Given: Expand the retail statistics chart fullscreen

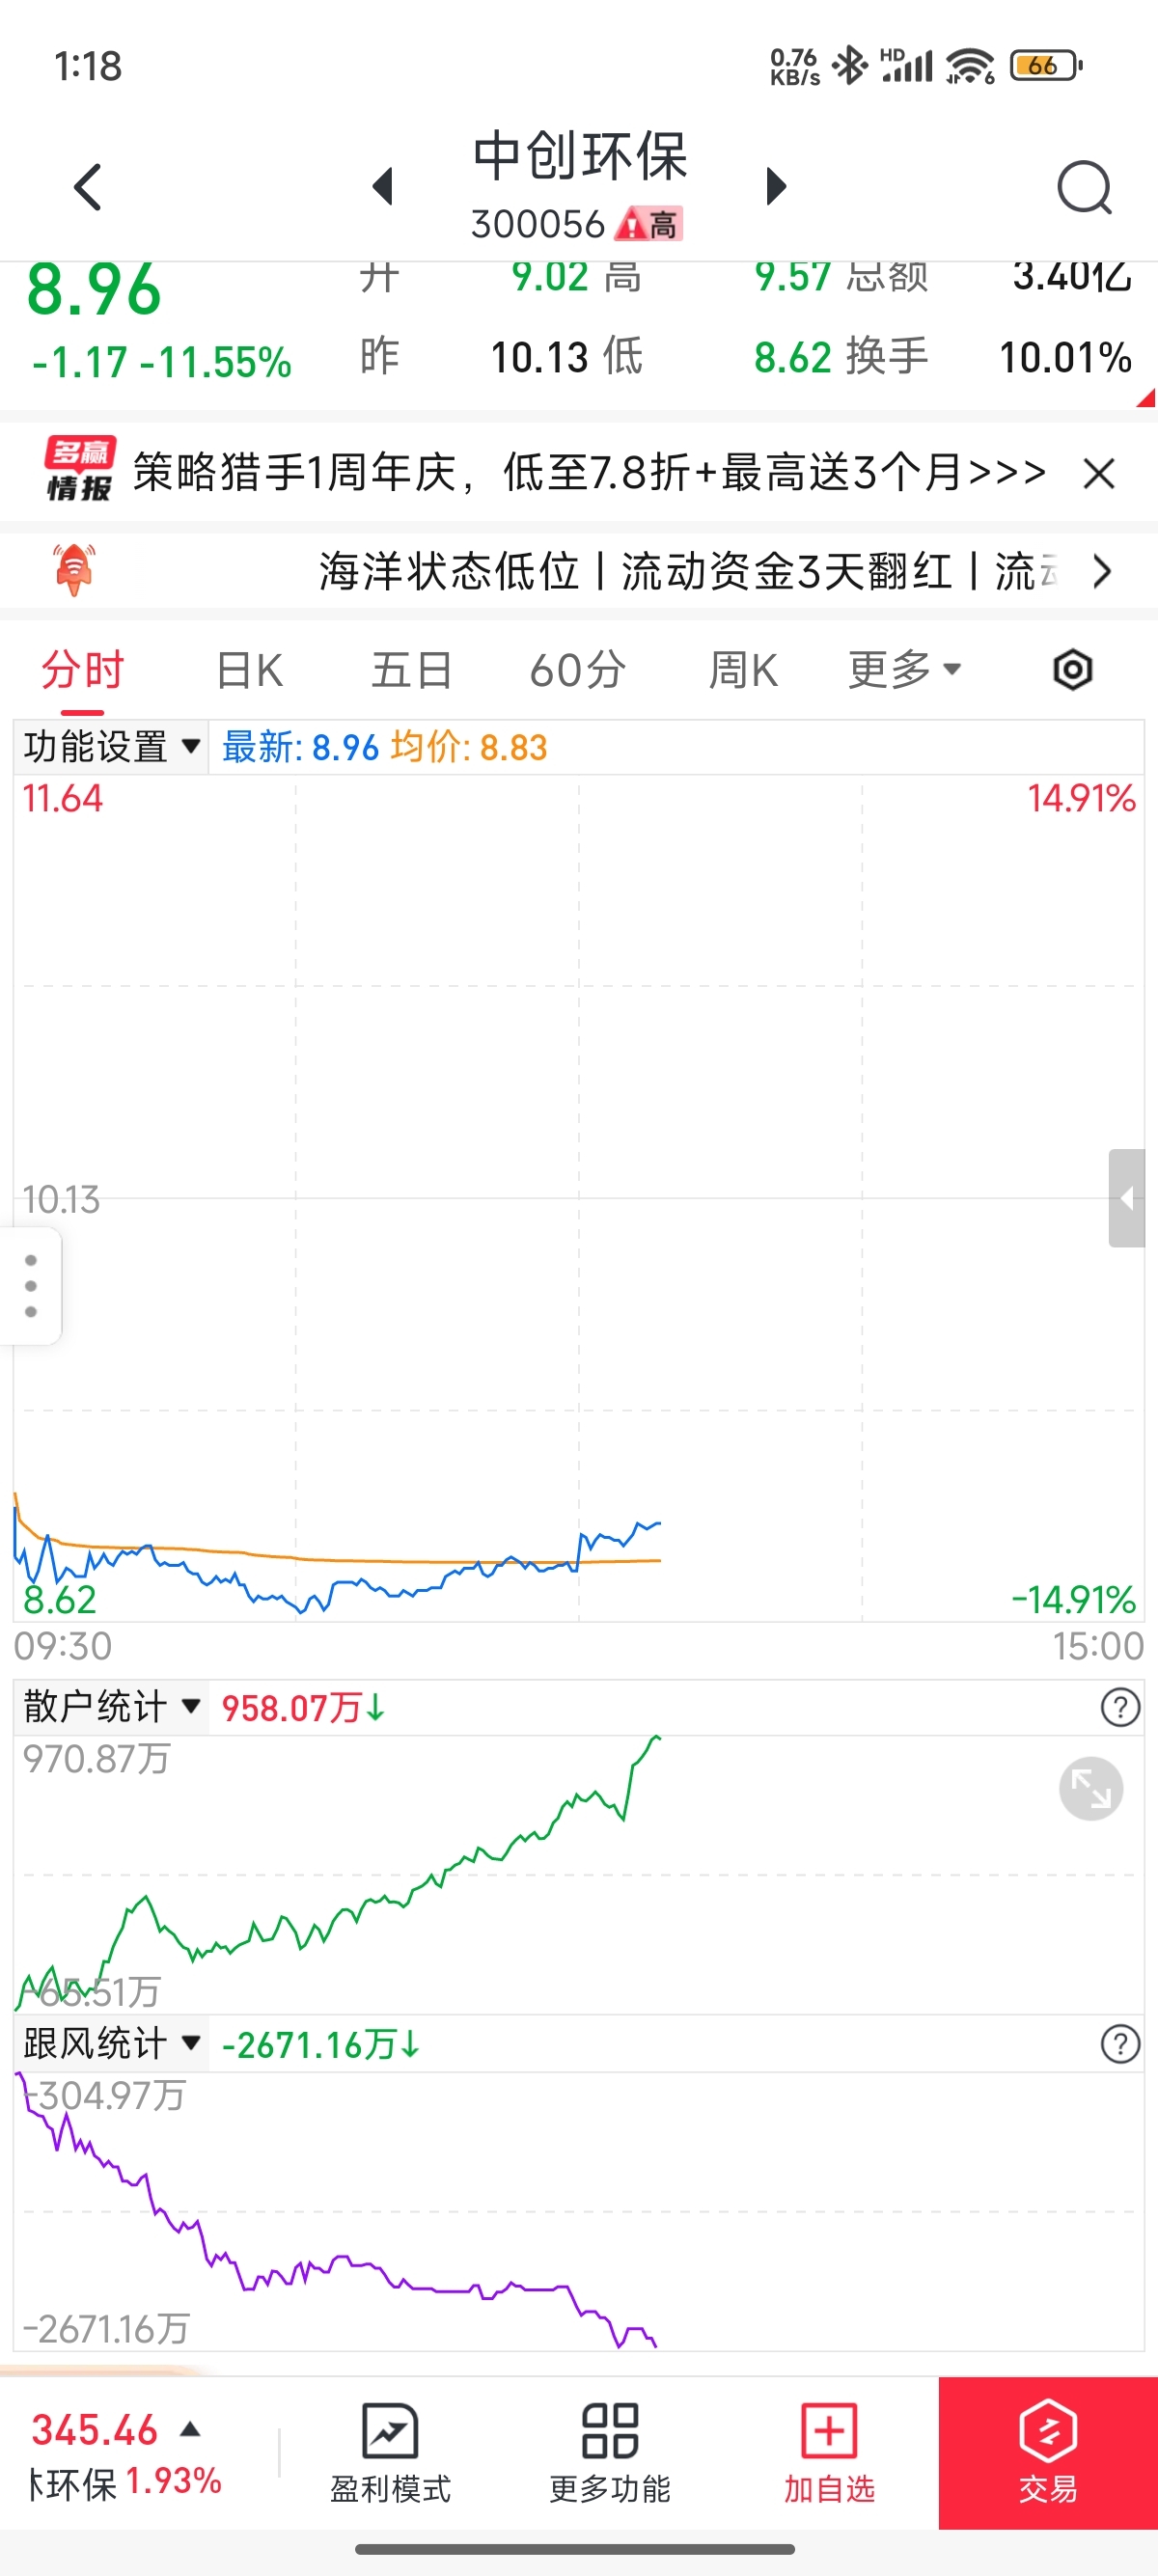Looking at the screenshot, I should pyautogui.click(x=1090, y=1788).
